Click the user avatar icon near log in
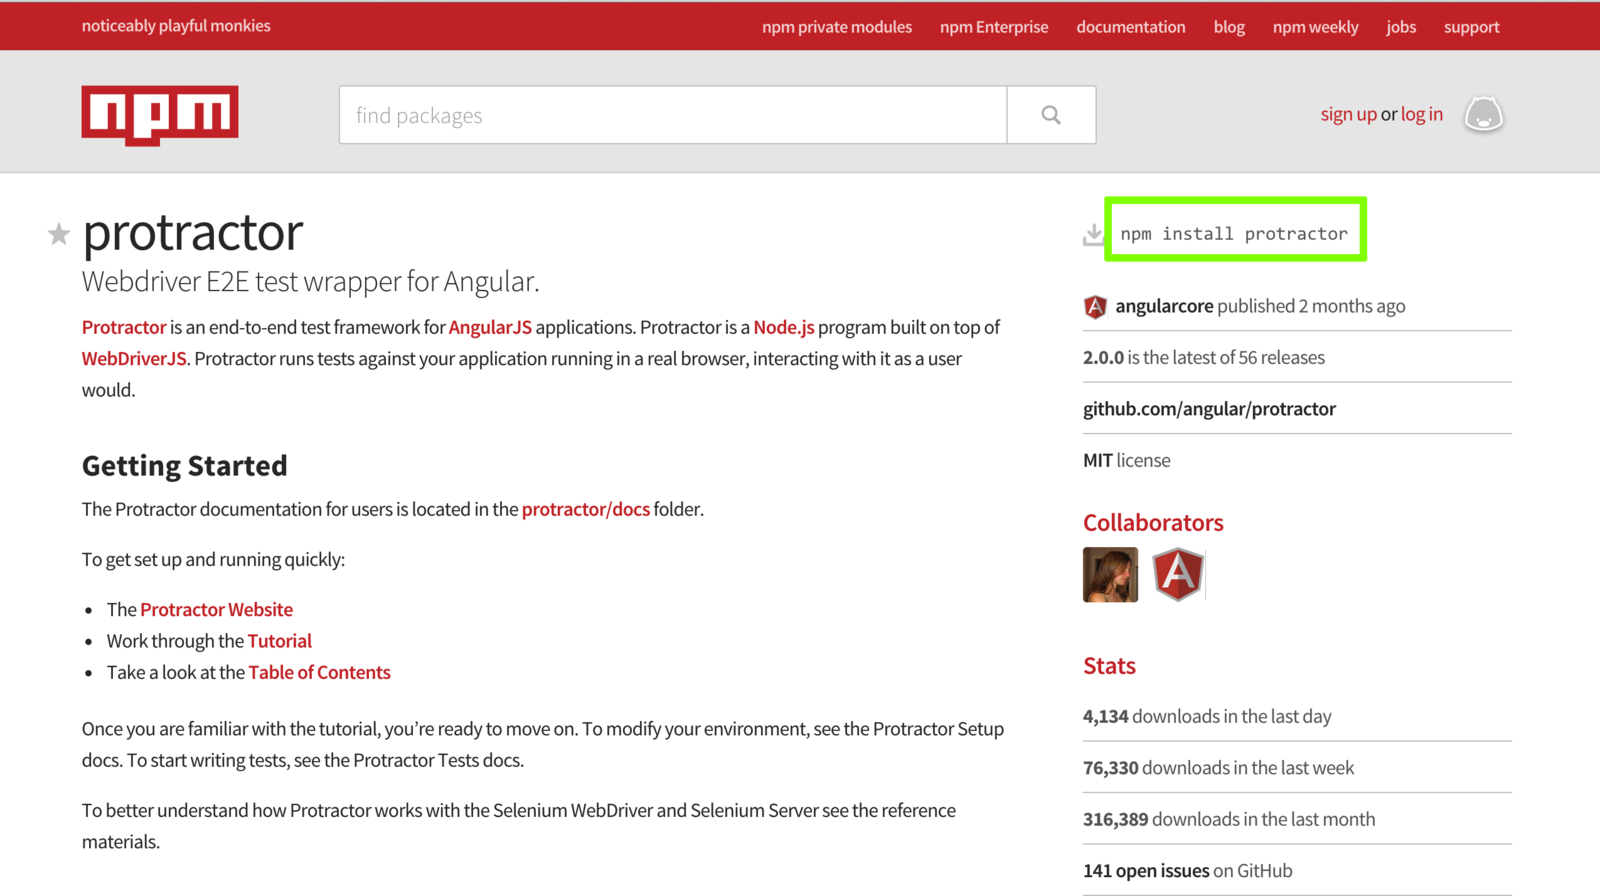 (1484, 114)
